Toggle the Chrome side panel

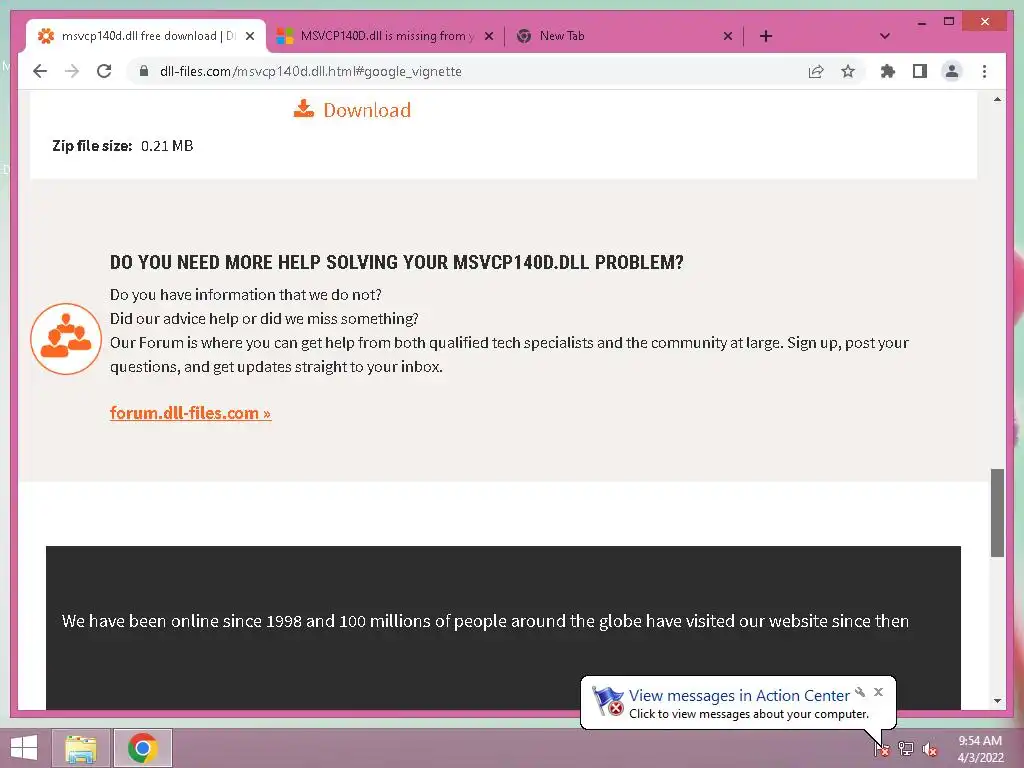point(920,71)
